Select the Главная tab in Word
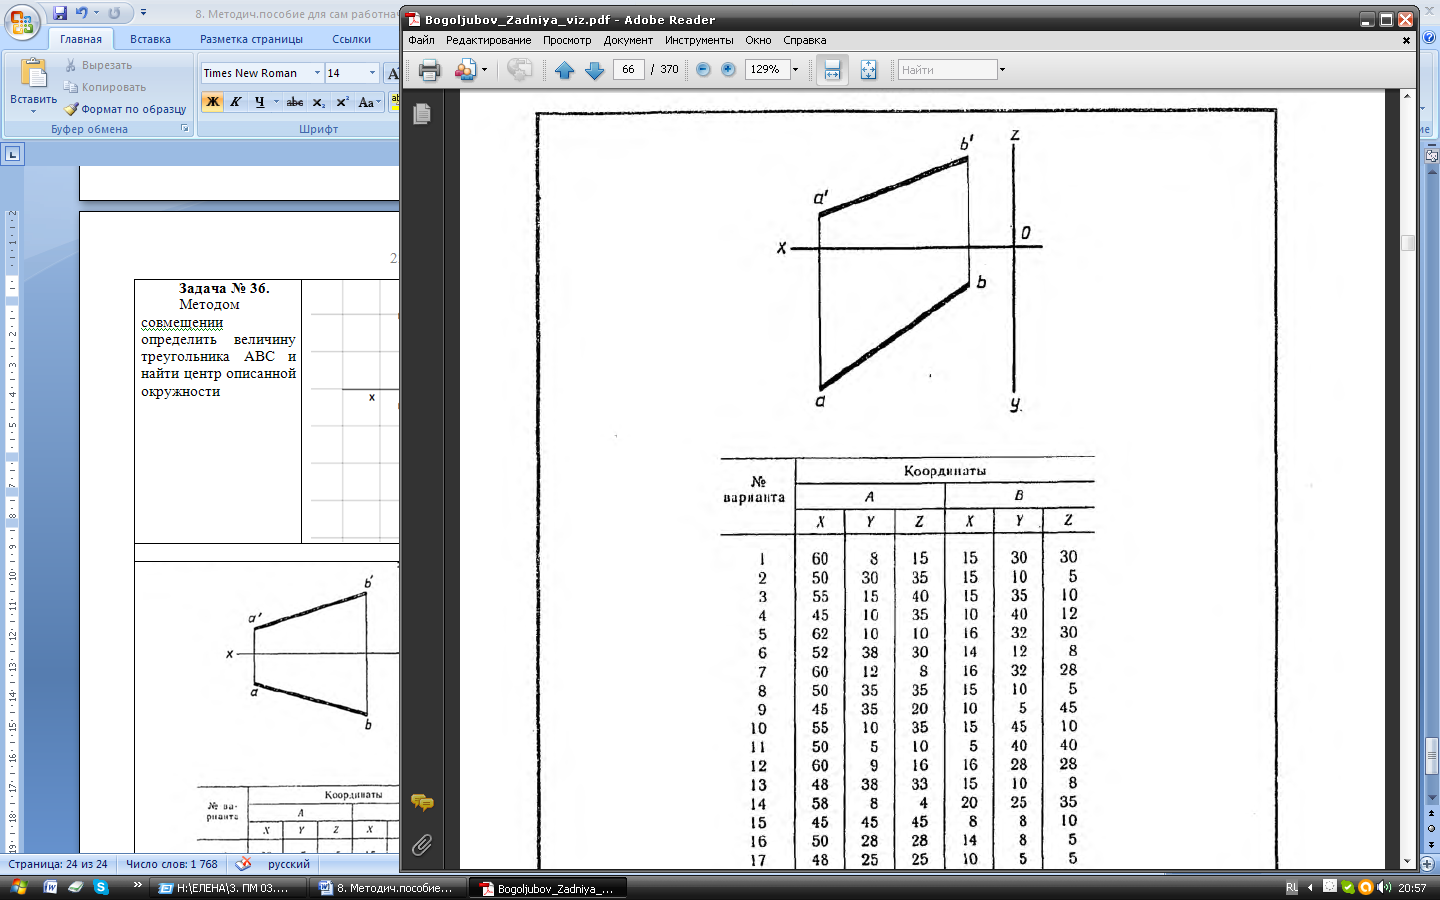 coord(80,39)
